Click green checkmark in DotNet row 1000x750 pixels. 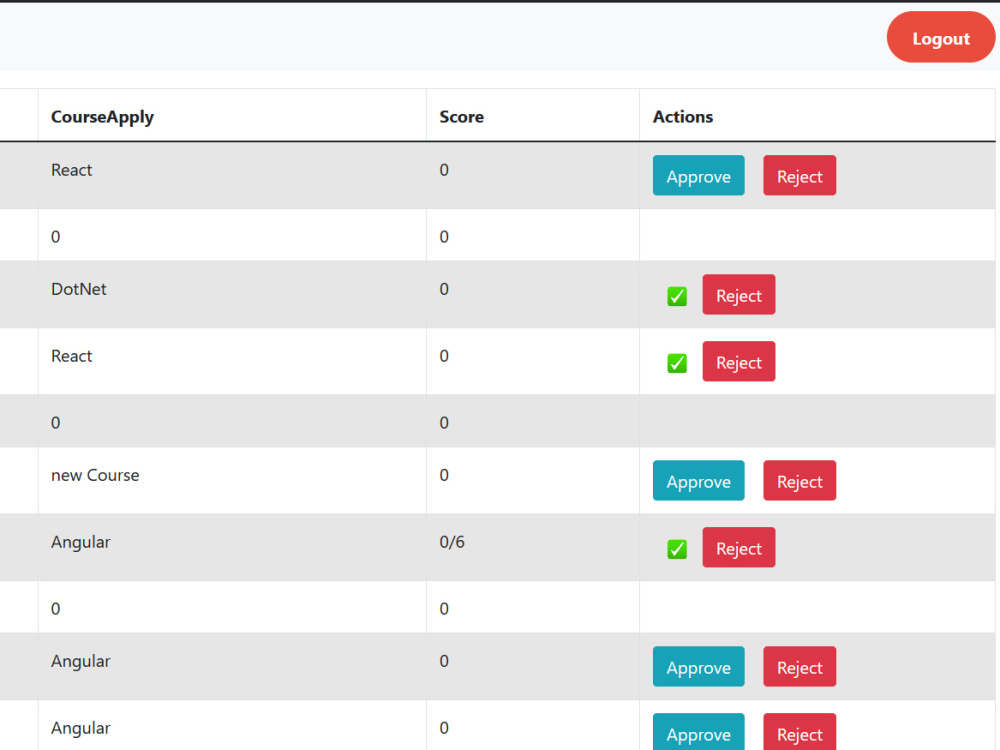click(x=677, y=296)
